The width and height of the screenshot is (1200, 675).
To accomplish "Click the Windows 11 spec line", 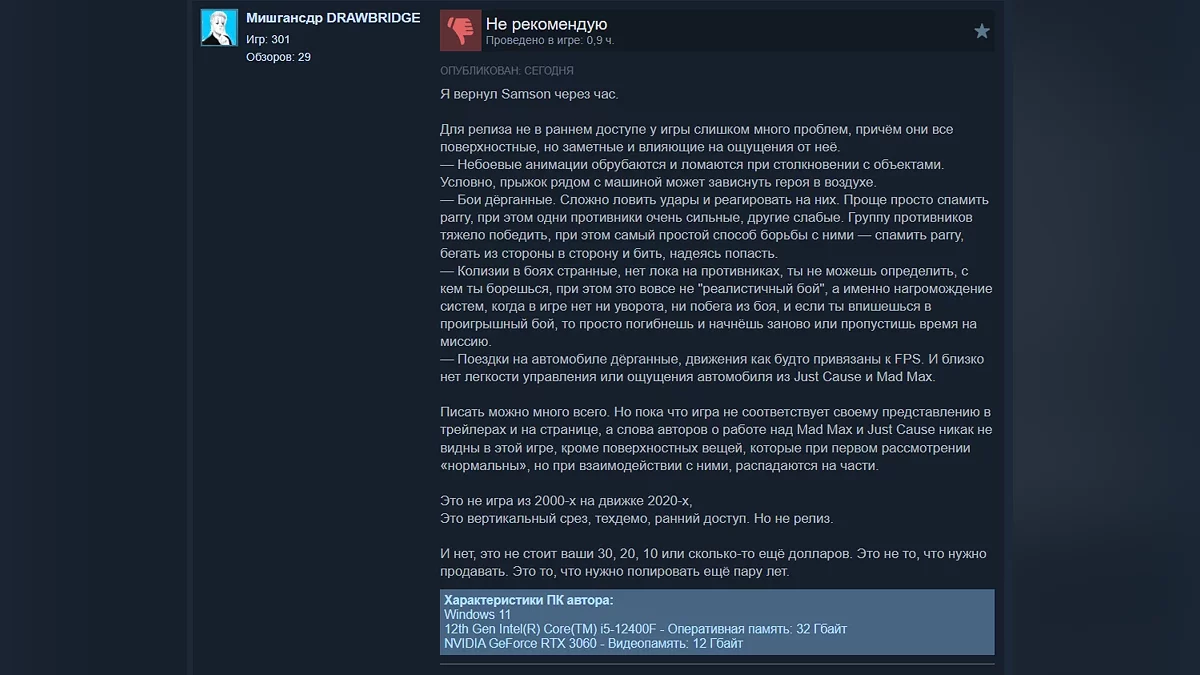I will 478,614.
